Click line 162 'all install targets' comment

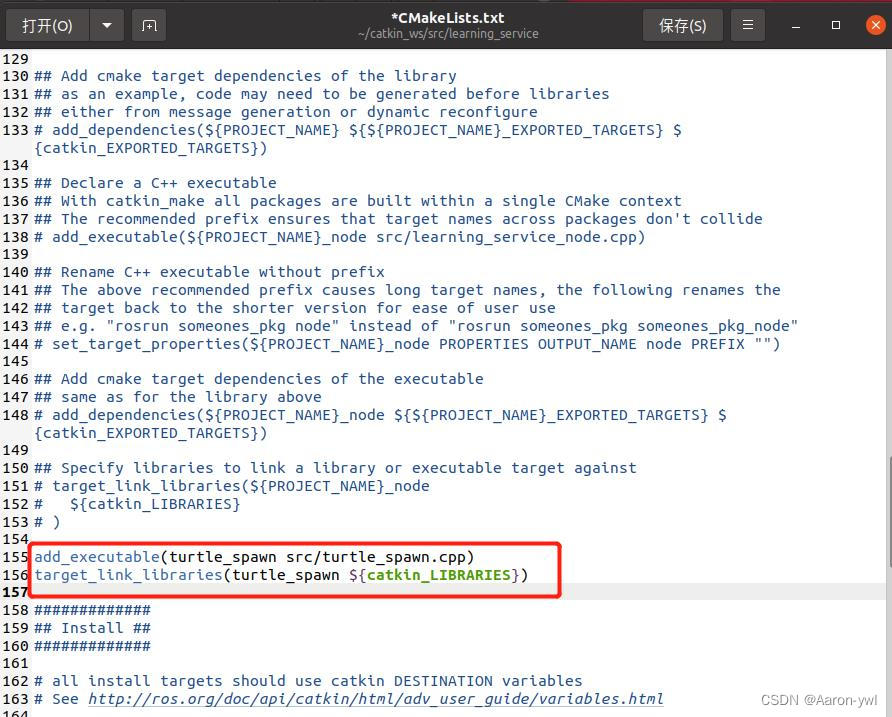308,681
